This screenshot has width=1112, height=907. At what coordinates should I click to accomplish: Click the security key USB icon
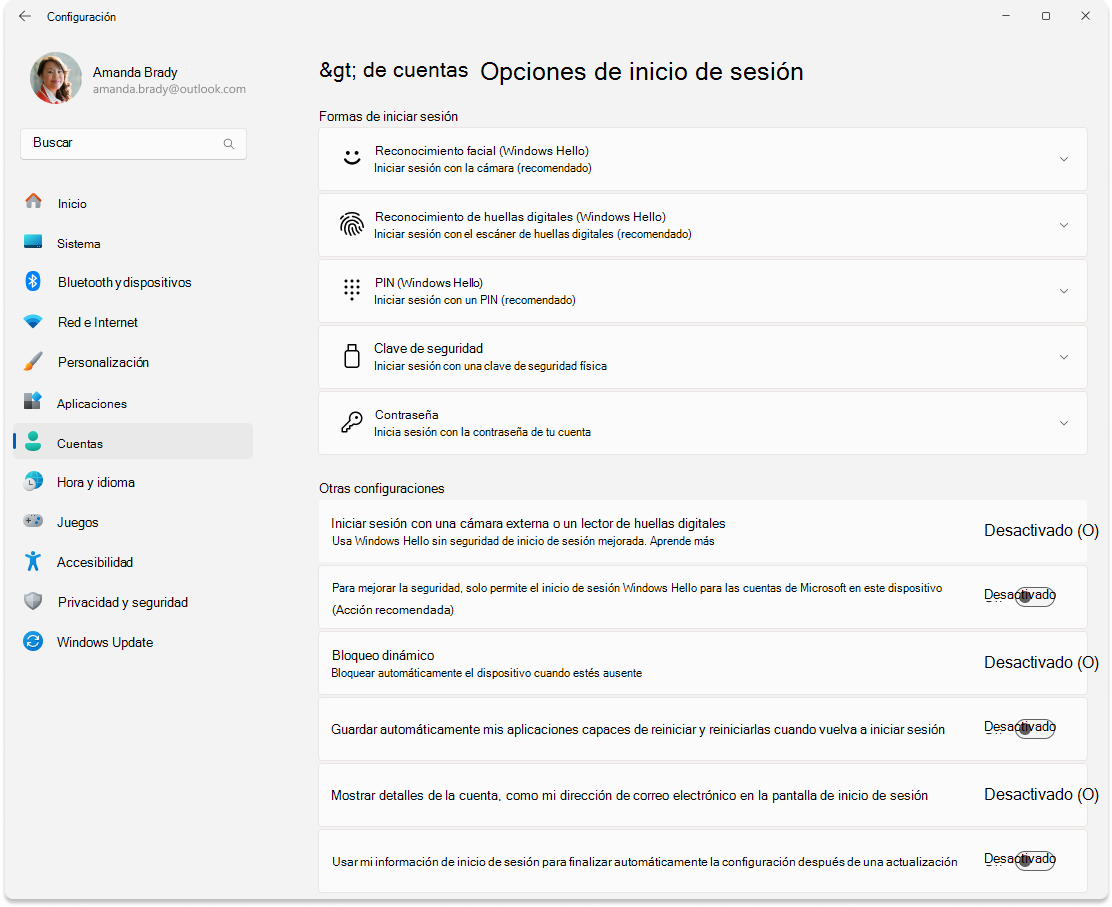pyautogui.click(x=352, y=356)
